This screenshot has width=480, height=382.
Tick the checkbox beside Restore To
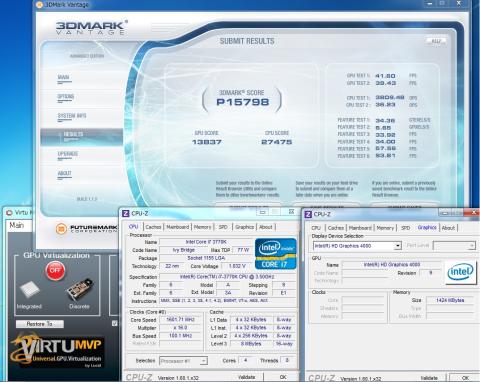click(x=115, y=323)
